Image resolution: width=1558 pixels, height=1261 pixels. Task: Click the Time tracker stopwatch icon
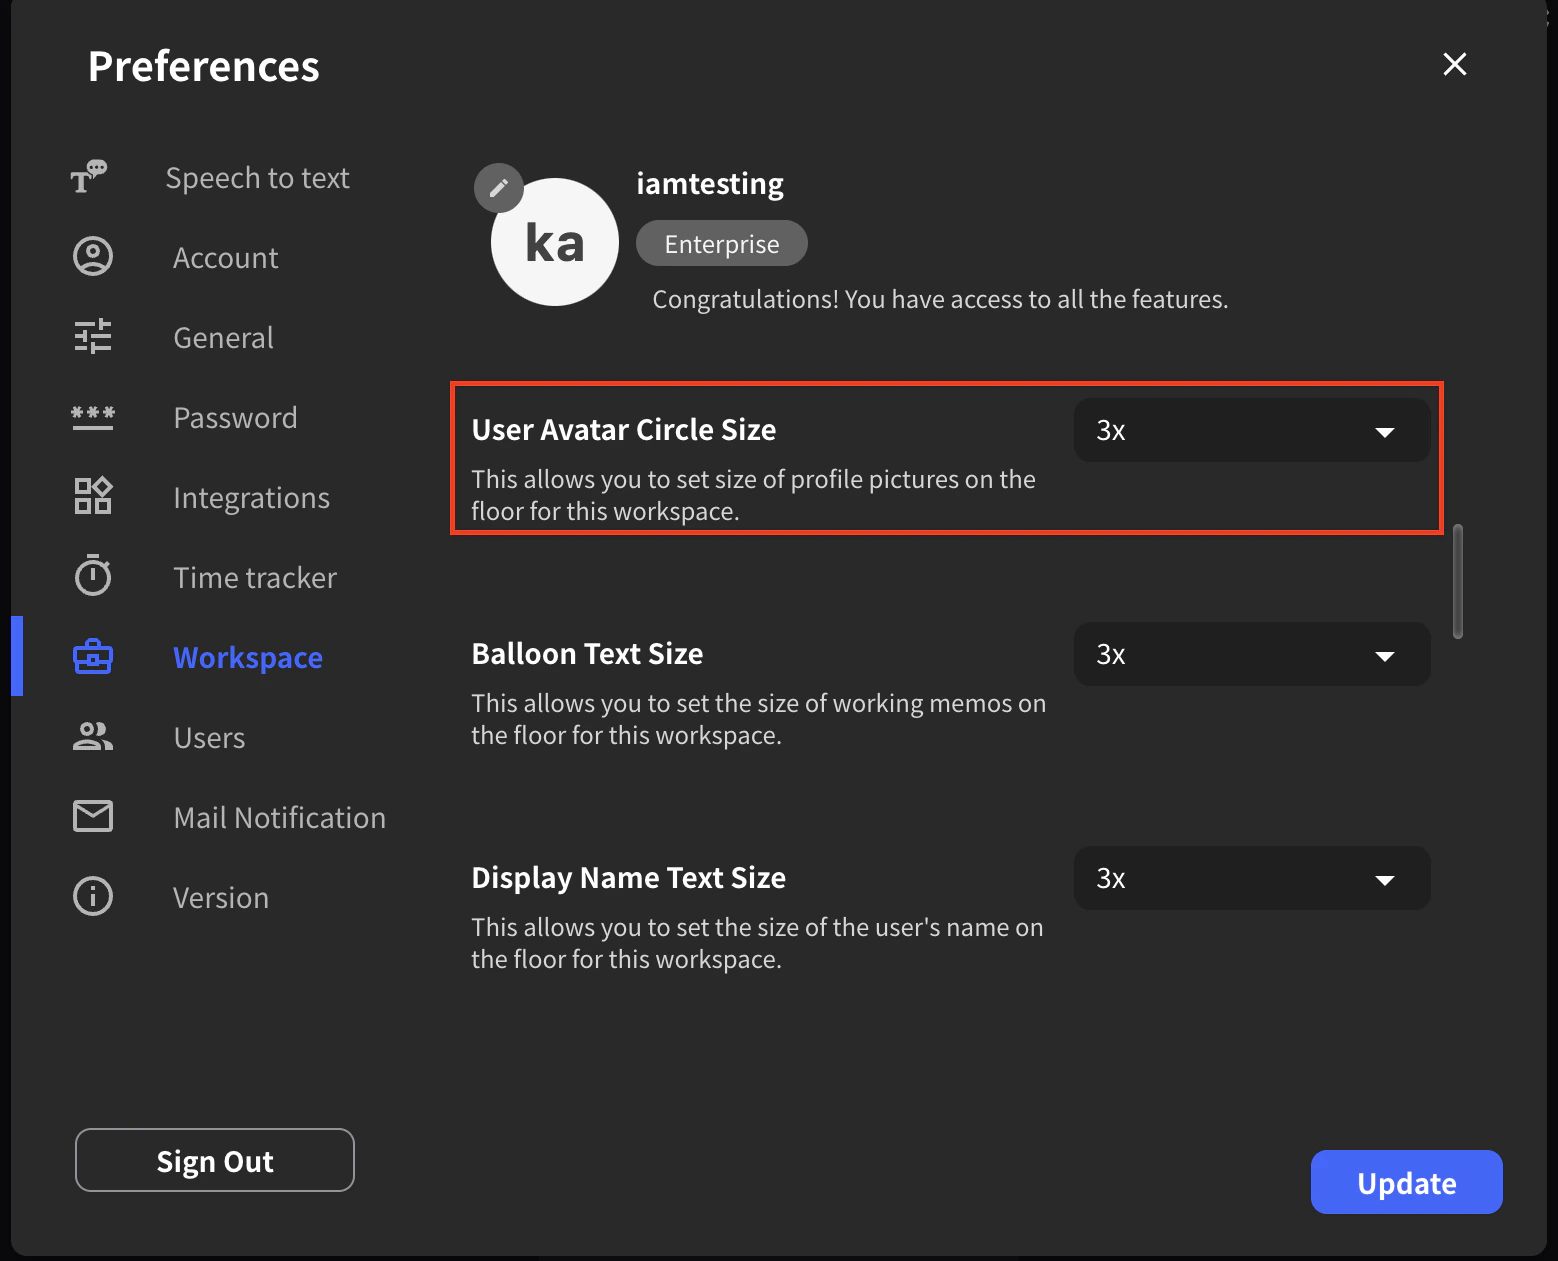93,576
